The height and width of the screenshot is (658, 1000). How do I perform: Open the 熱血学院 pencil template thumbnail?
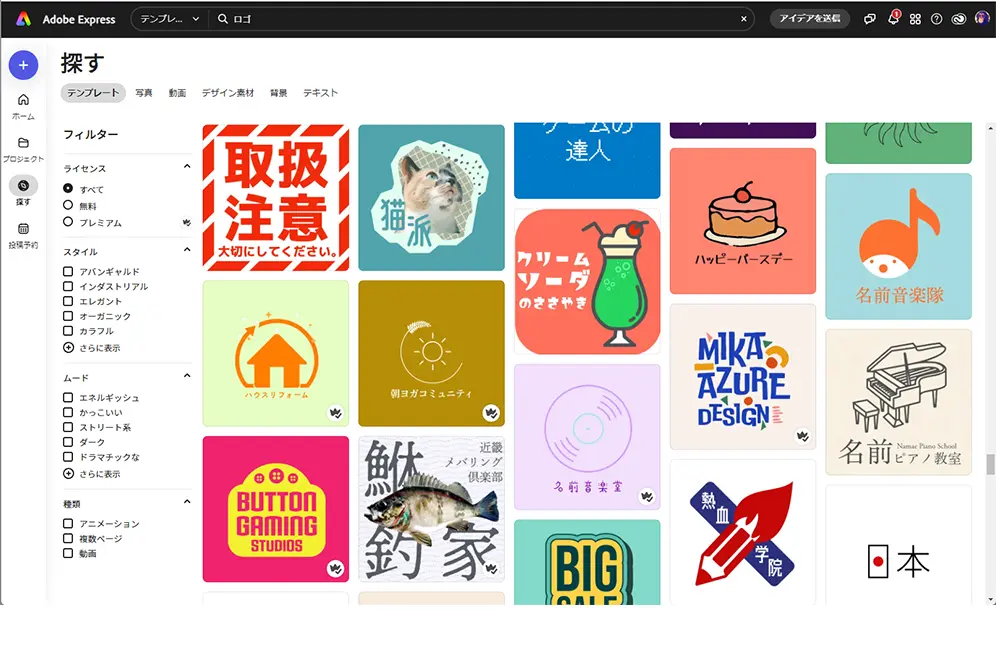(x=743, y=532)
